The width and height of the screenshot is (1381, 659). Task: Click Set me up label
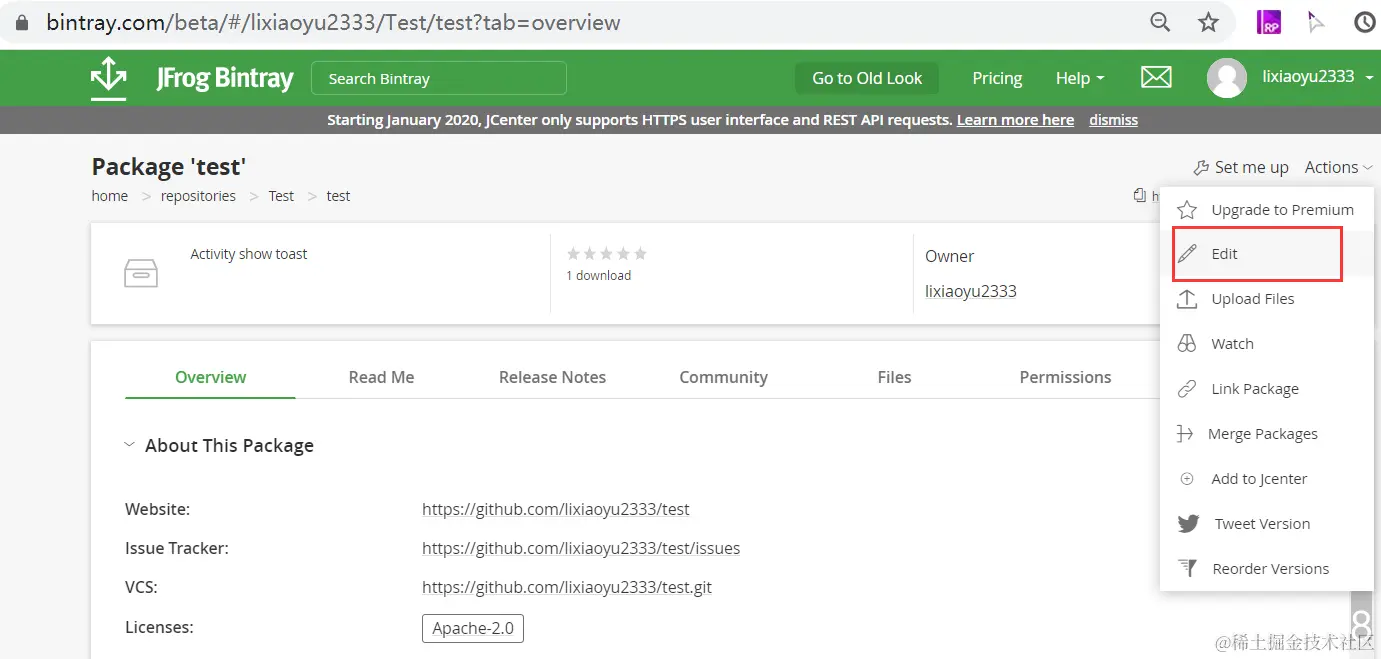click(1251, 167)
